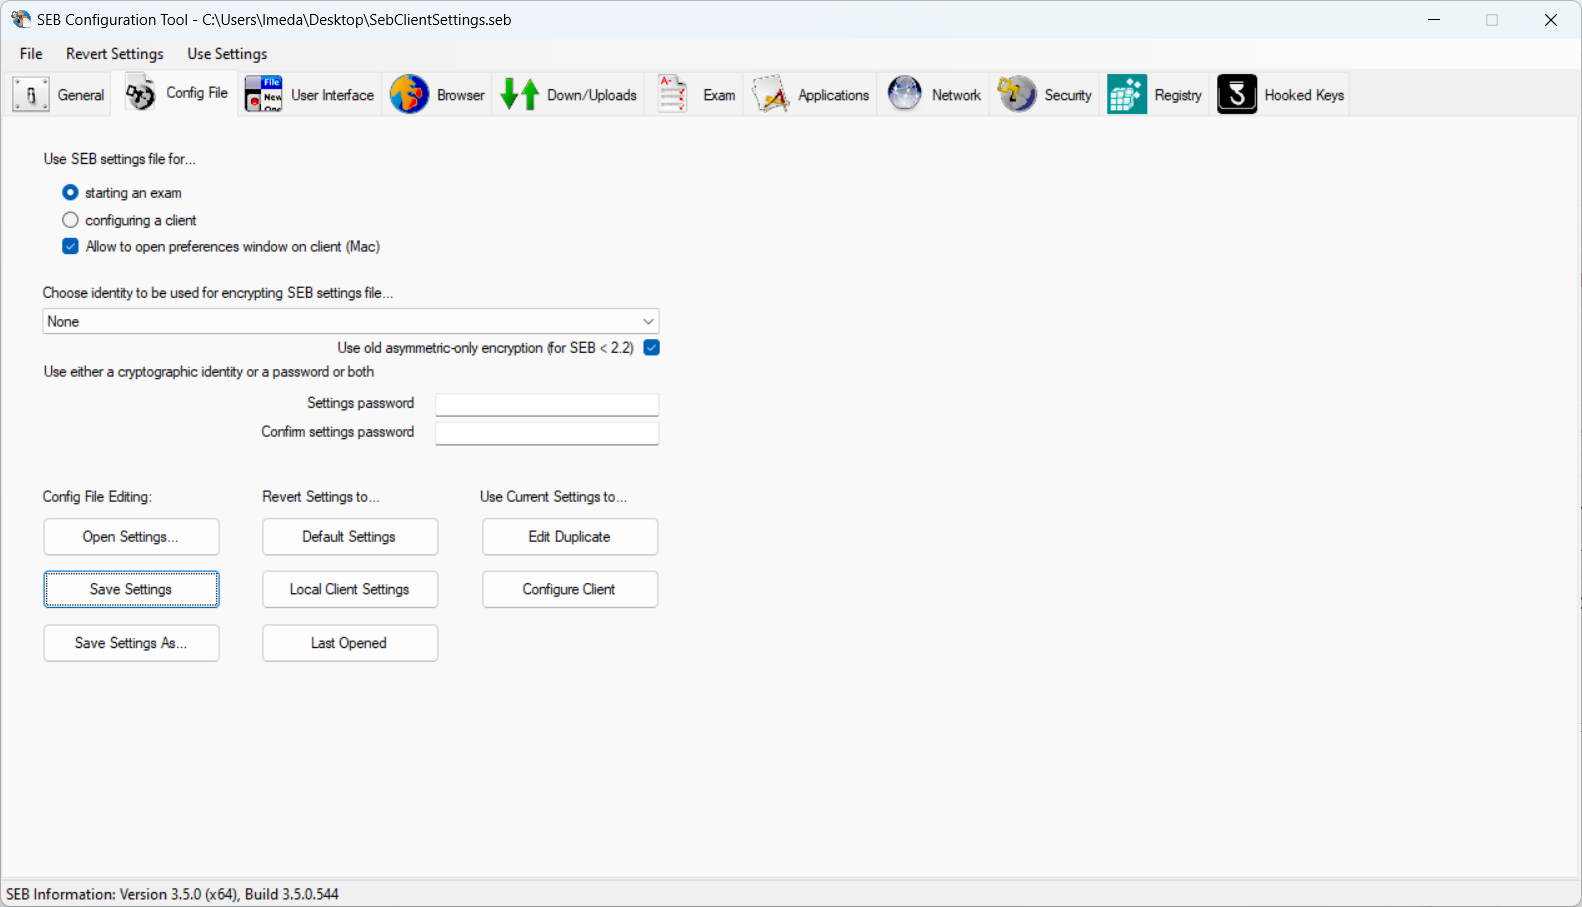The height and width of the screenshot is (907, 1582).
Task: Click the Applications icon
Action: tap(770, 94)
